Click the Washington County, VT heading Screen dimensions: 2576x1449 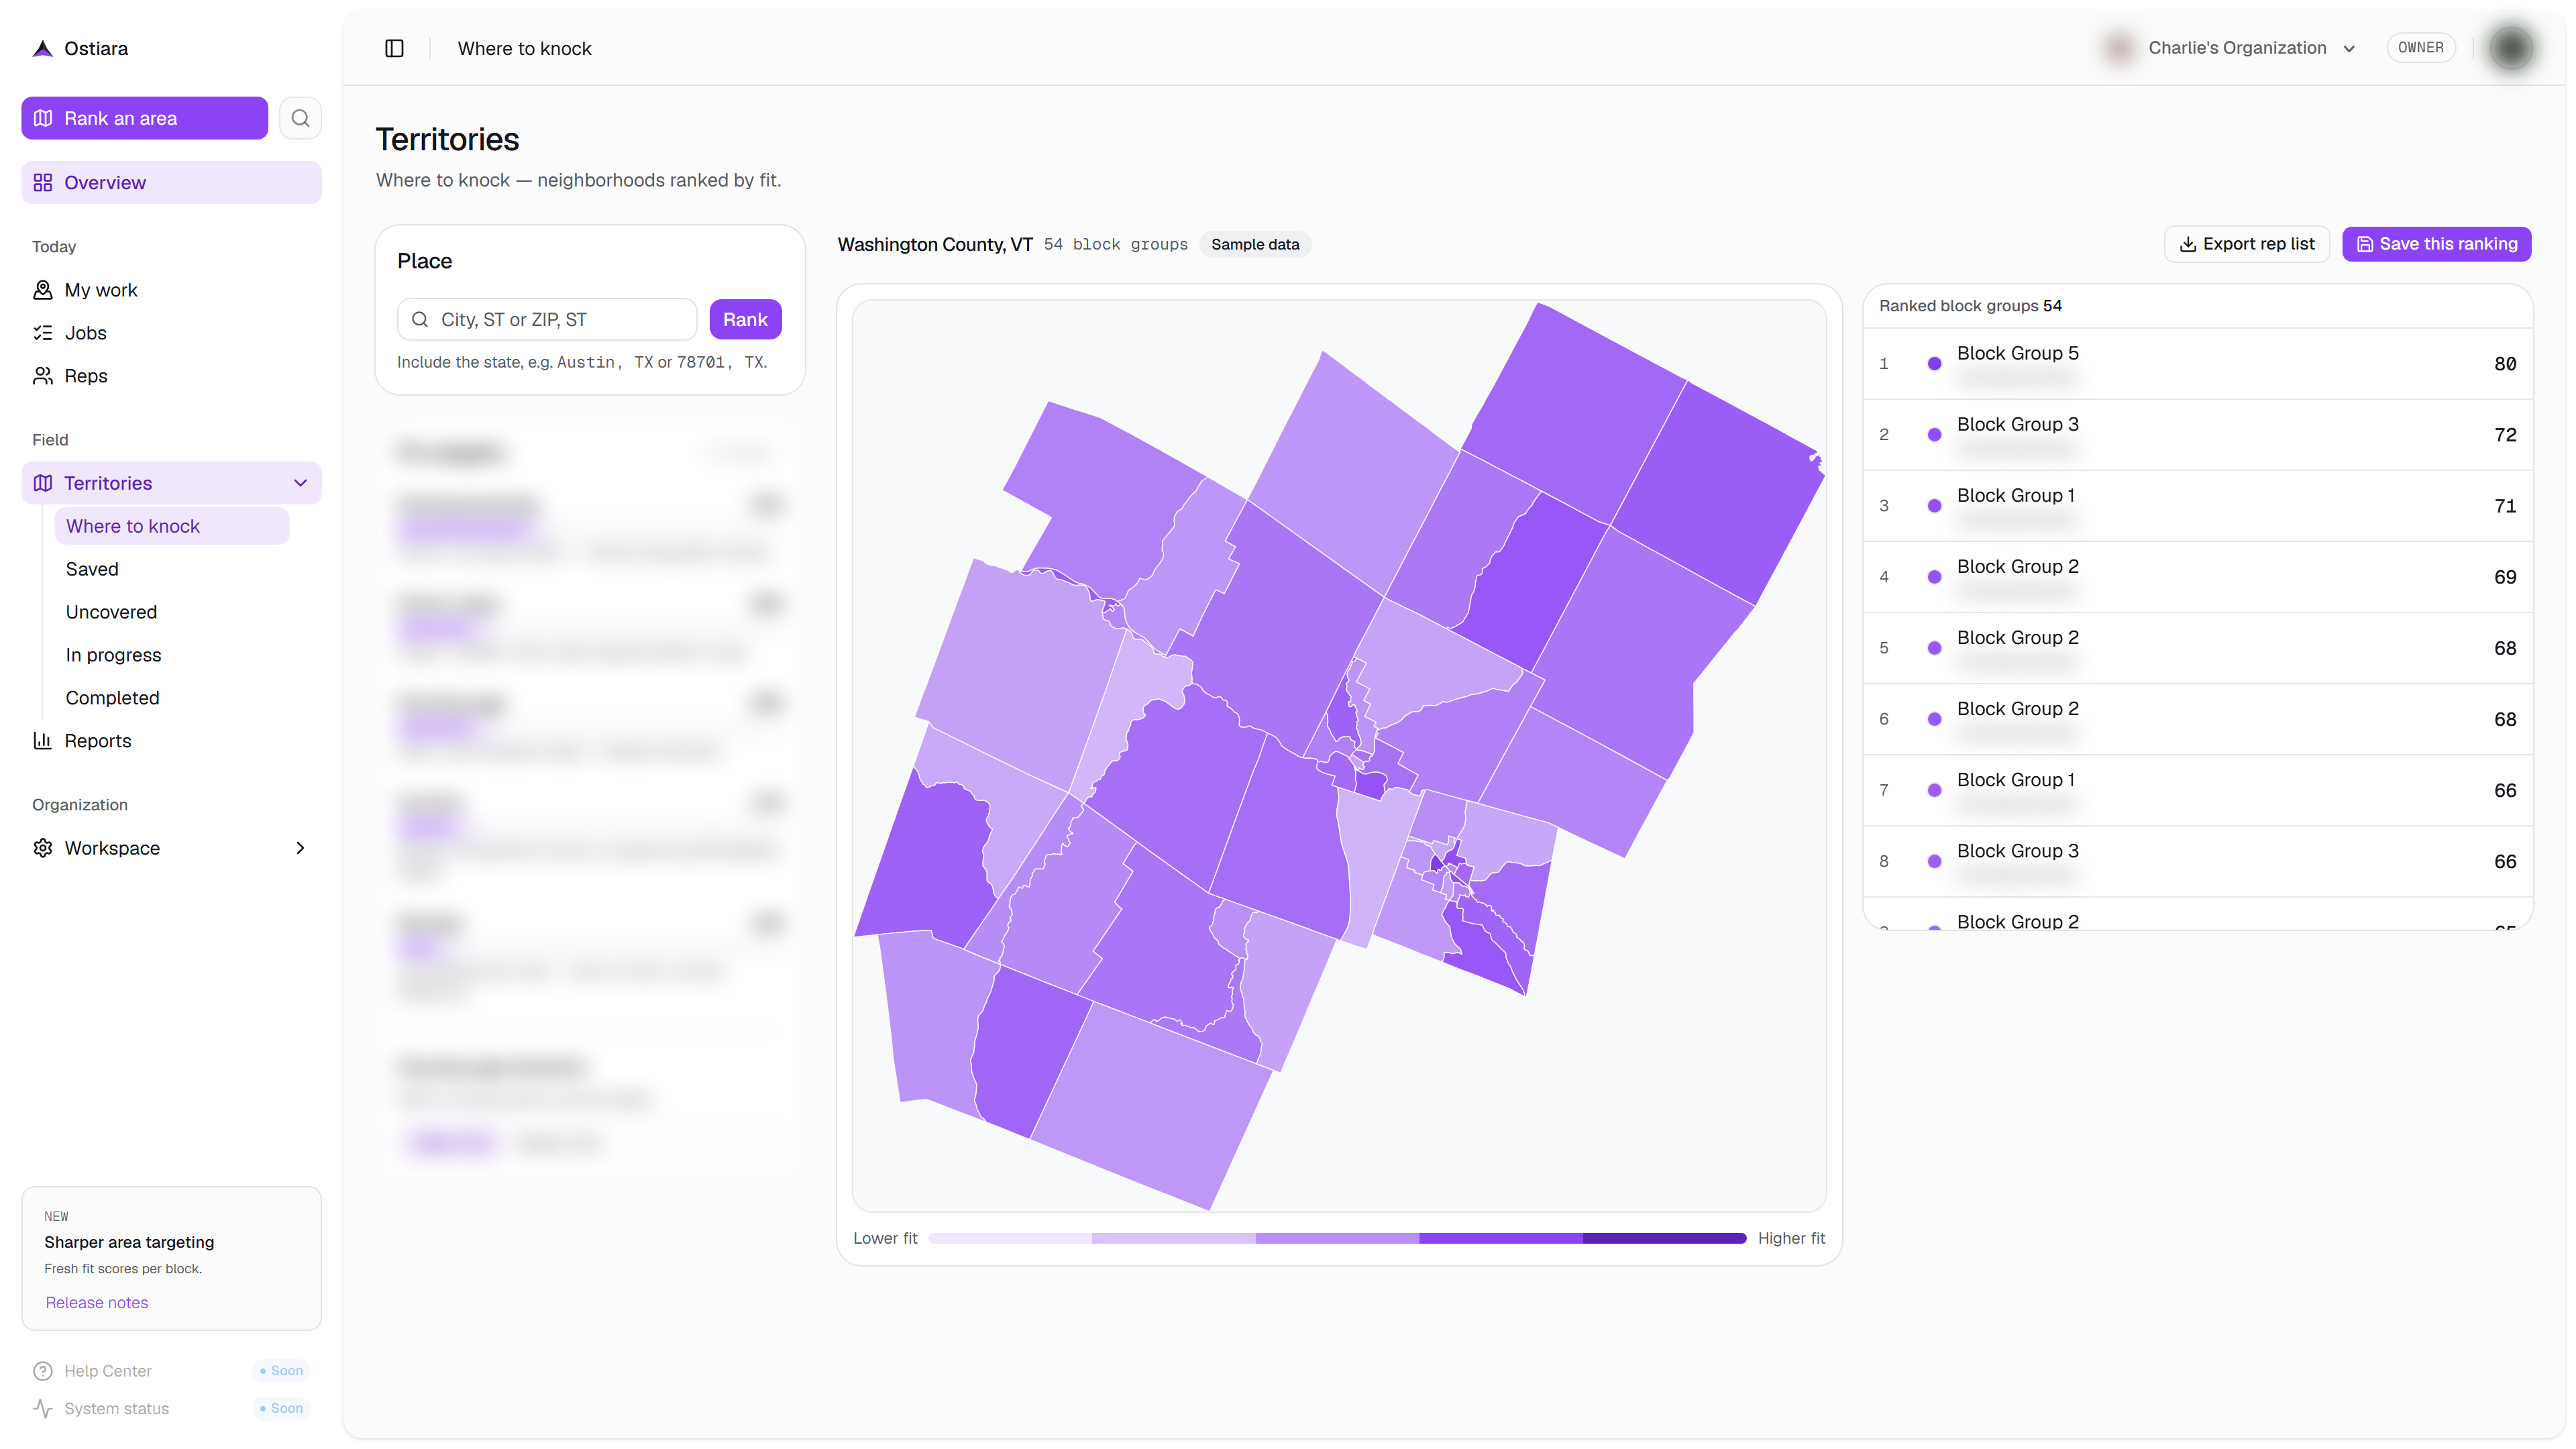934,244
